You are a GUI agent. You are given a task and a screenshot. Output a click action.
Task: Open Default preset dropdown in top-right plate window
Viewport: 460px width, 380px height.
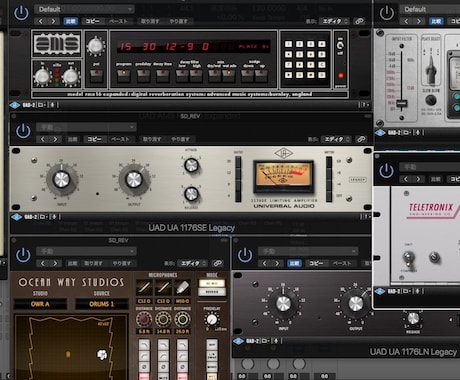click(x=430, y=9)
